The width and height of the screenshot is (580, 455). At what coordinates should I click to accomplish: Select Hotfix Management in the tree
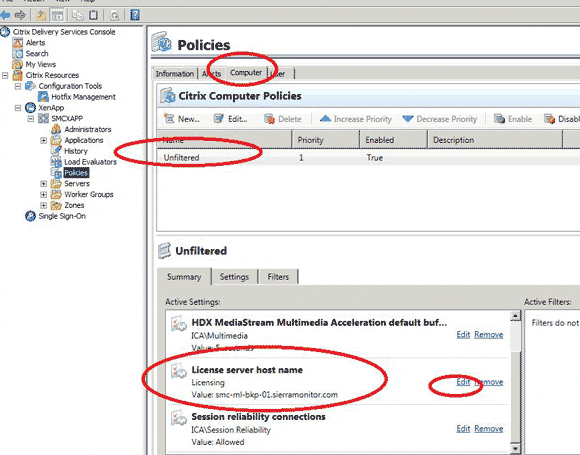point(83,97)
